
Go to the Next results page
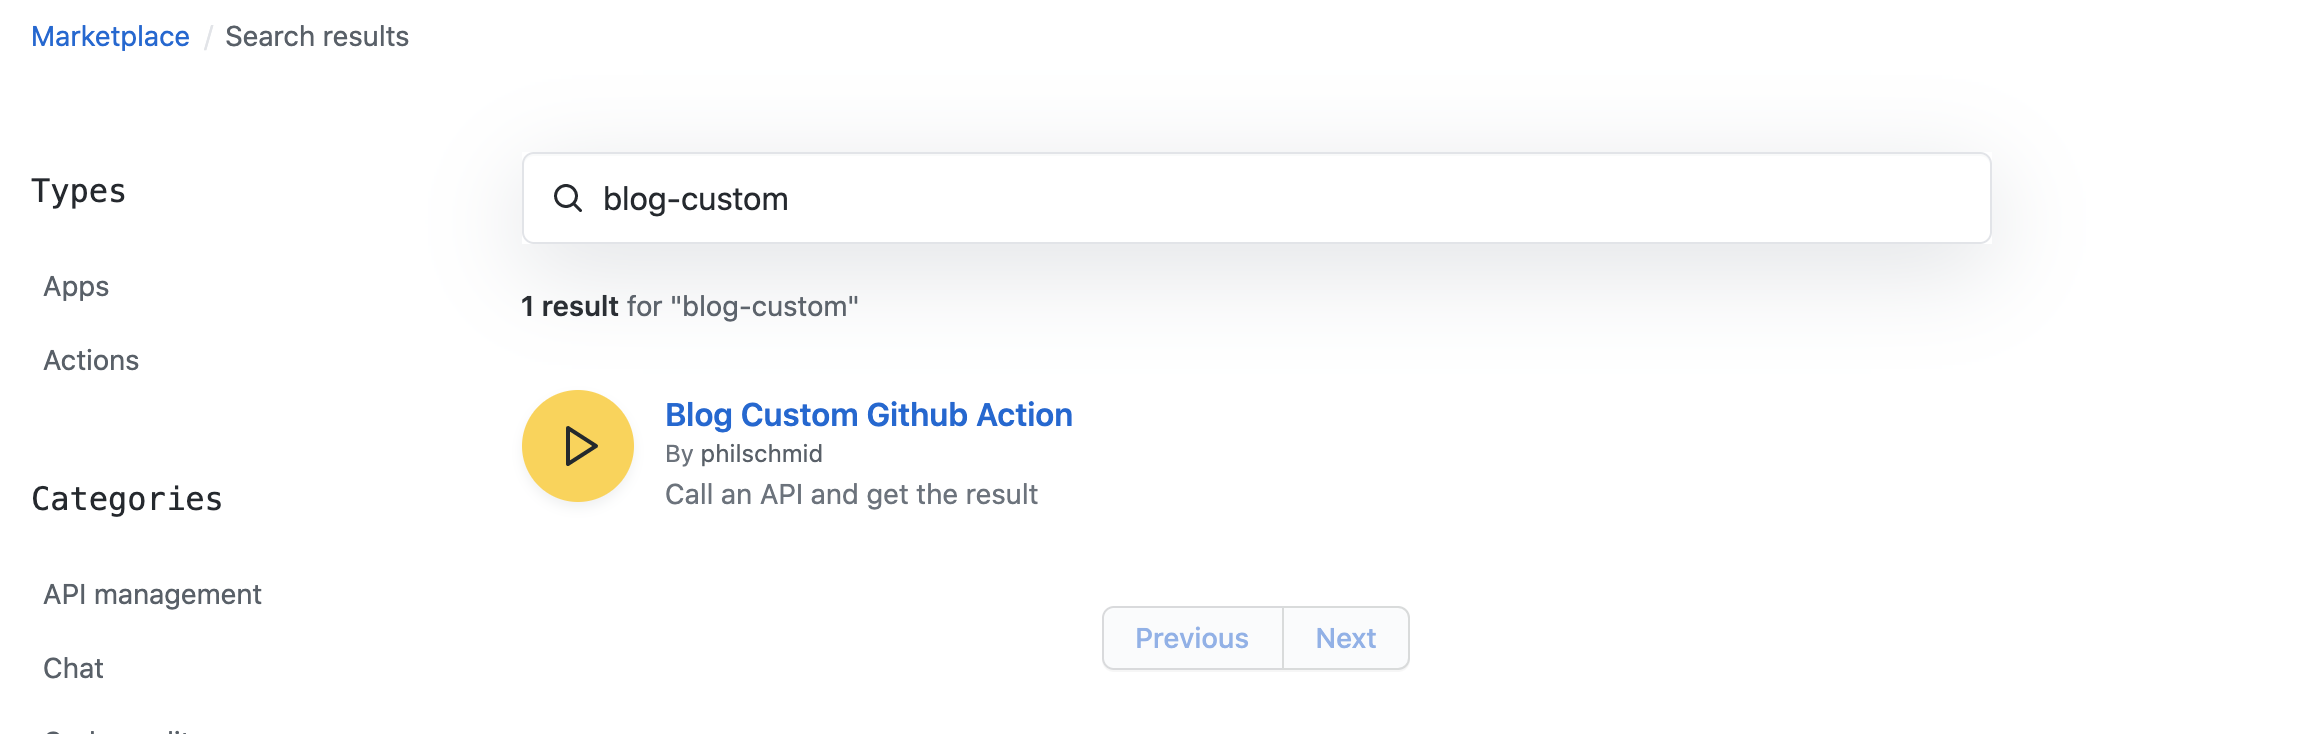pyautogui.click(x=1346, y=638)
